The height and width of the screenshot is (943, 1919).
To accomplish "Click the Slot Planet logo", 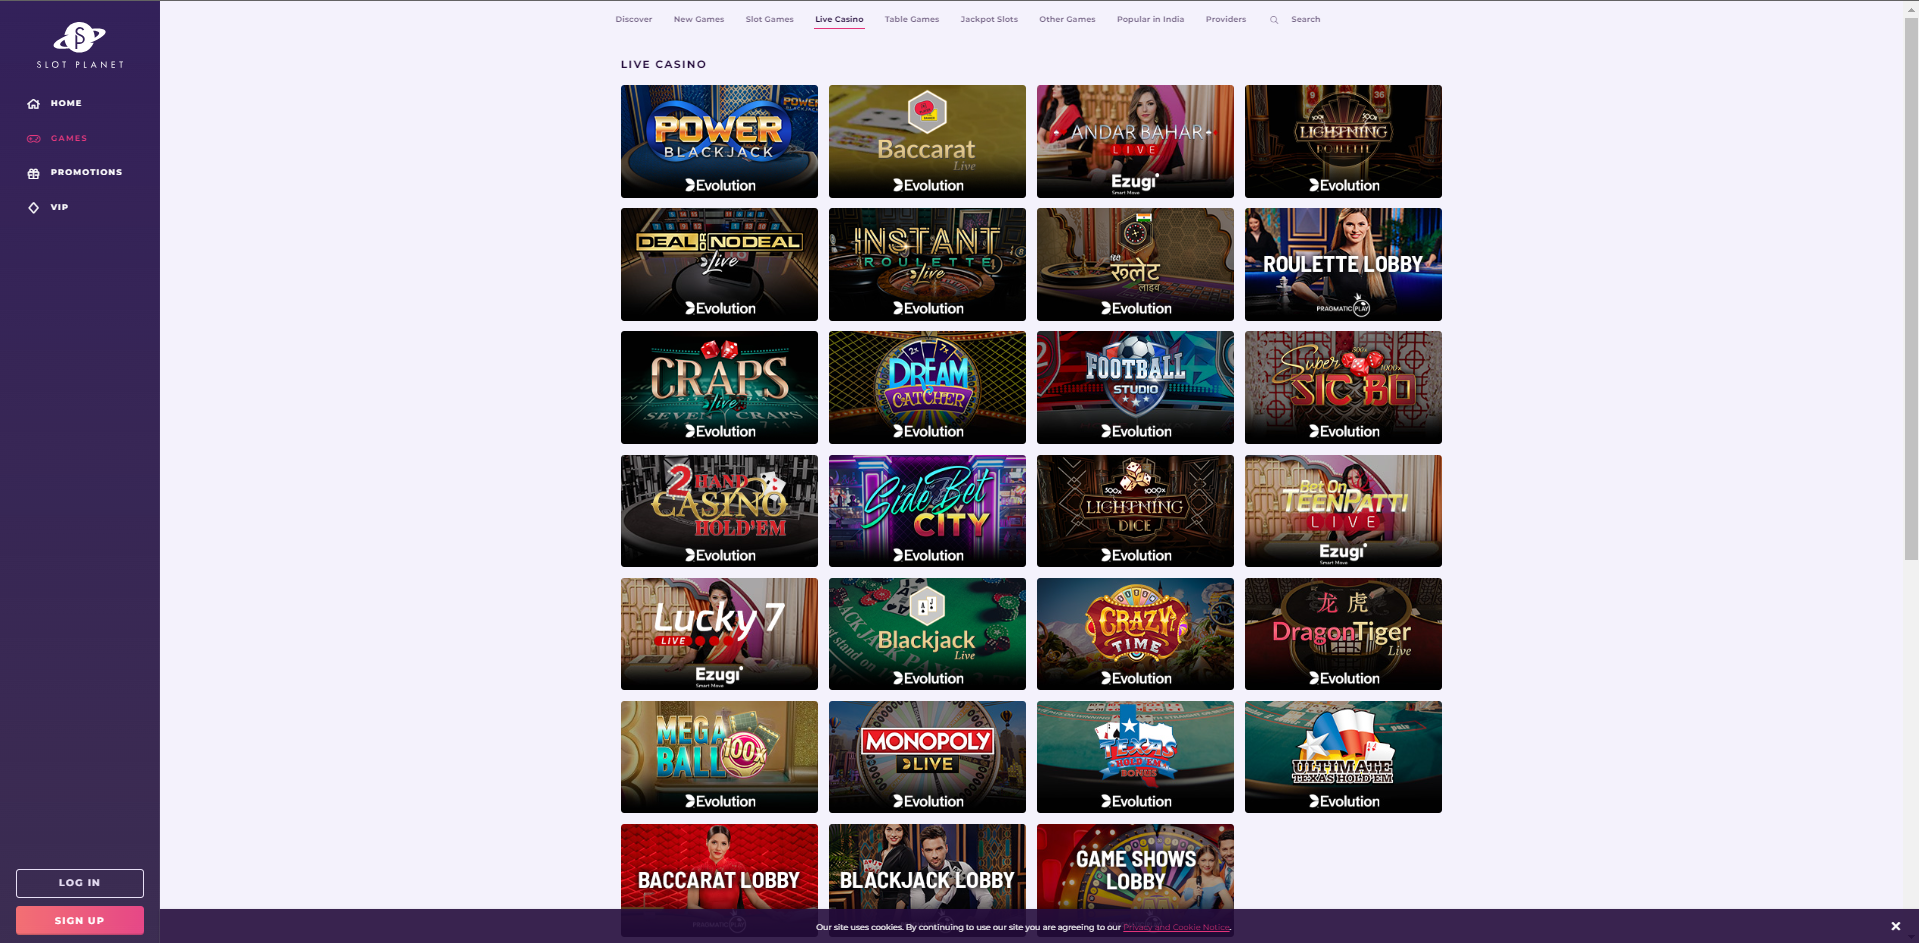I will (80, 45).
